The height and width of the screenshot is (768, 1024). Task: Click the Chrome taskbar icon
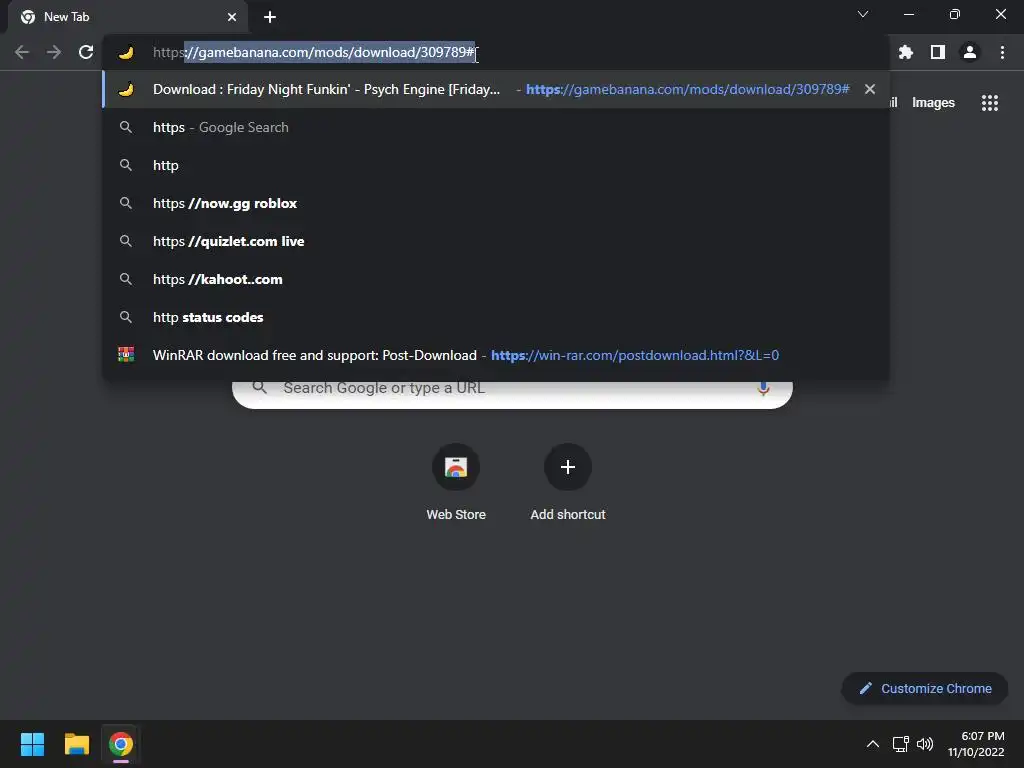pyautogui.click(x=121, y=744)
